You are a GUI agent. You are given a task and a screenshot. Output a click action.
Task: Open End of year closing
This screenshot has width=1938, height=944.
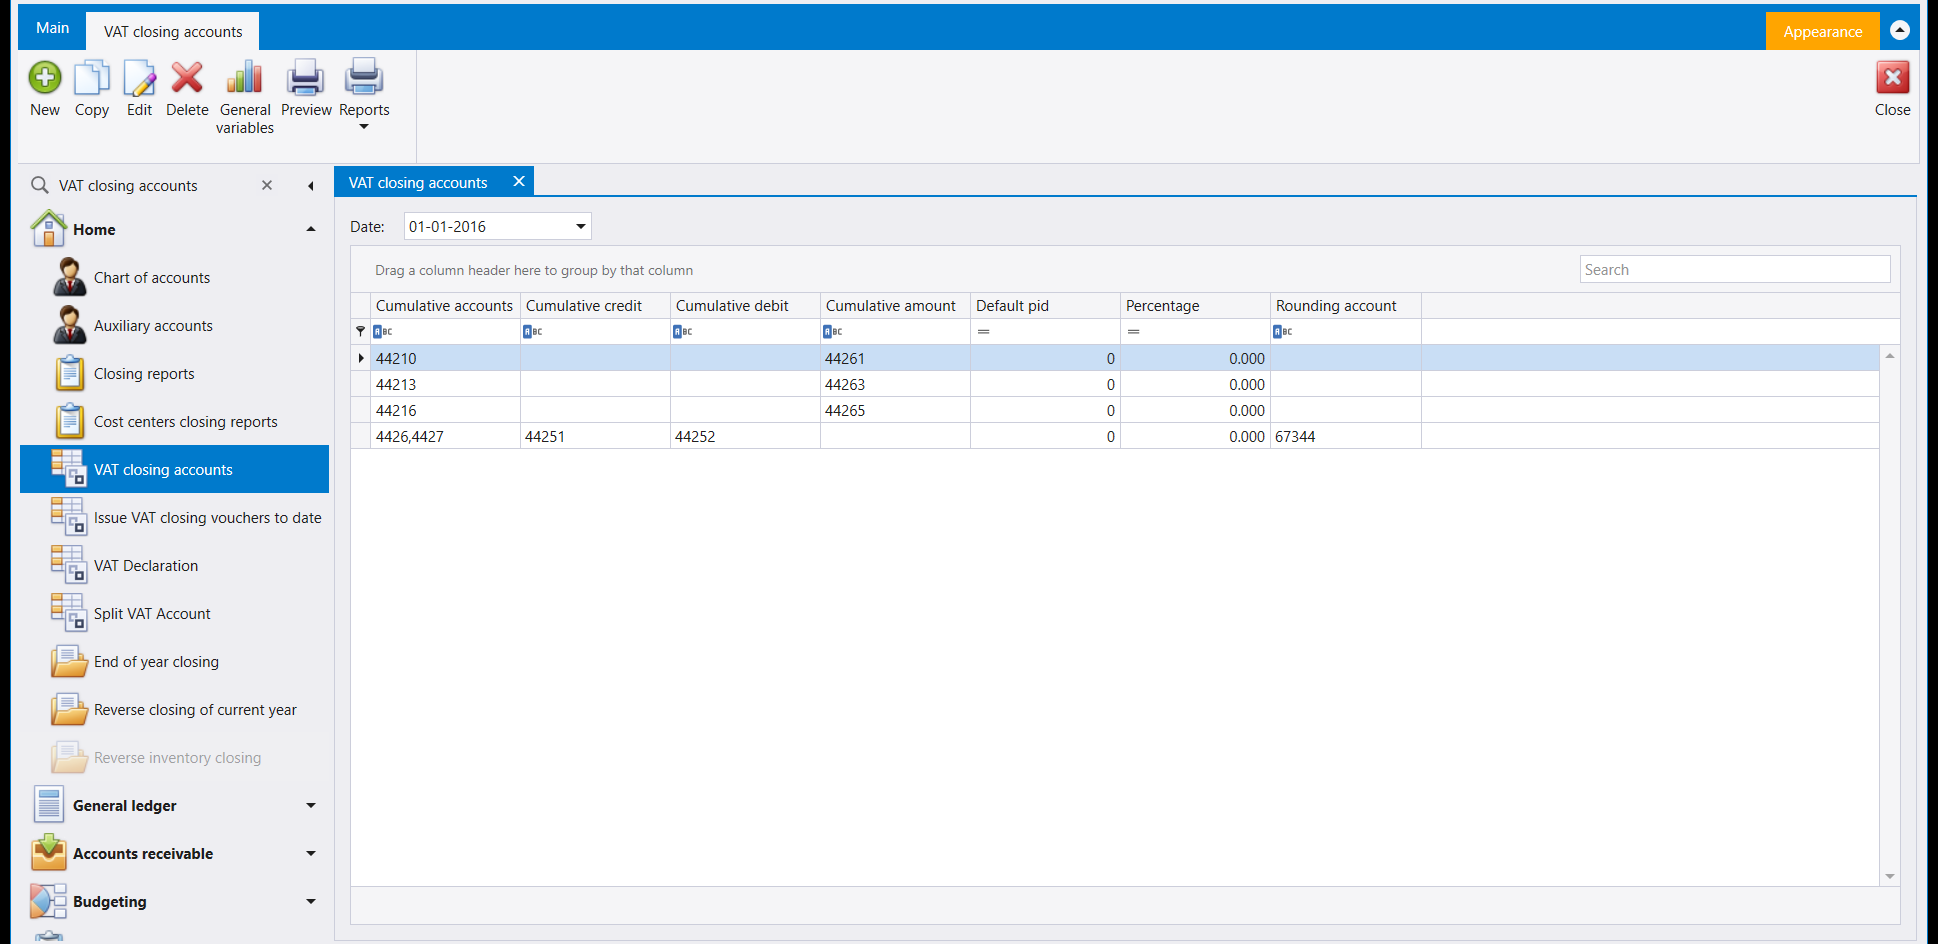[x=156, y=662]
